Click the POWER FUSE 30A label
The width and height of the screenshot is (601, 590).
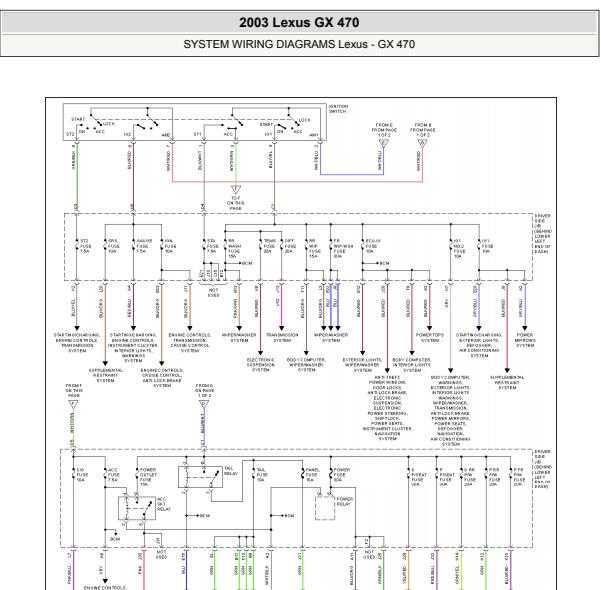342,475
